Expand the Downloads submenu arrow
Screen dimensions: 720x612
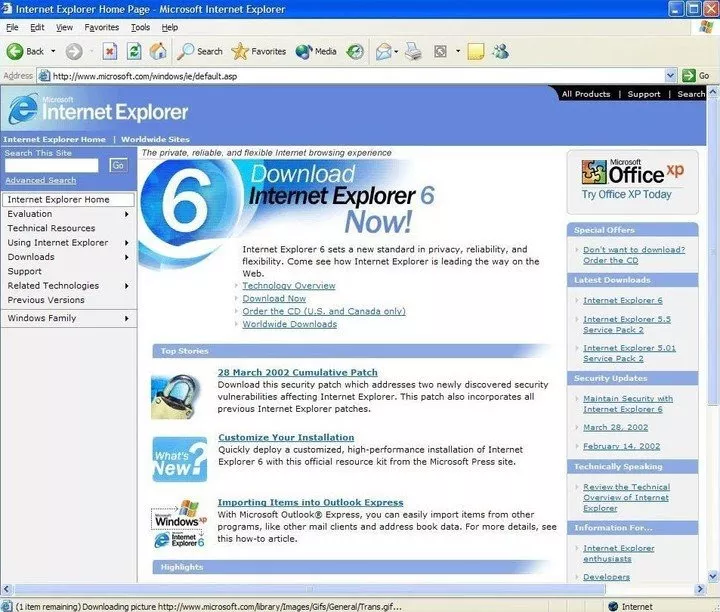click(x=127, y=257)
